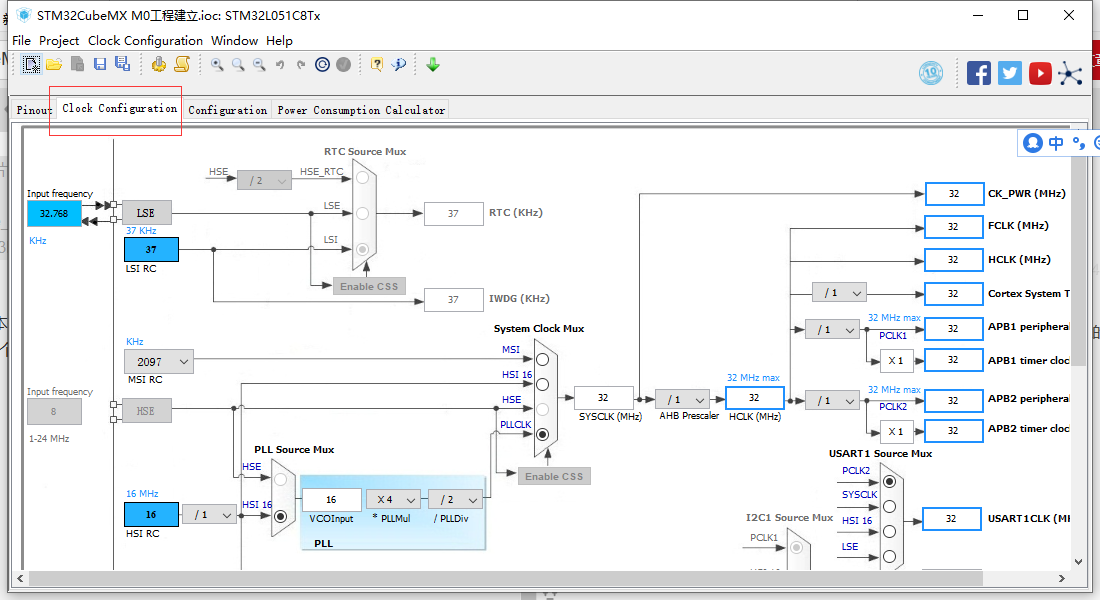Click Enable CSS under RTC Source Mux

[x=369, y=286]
